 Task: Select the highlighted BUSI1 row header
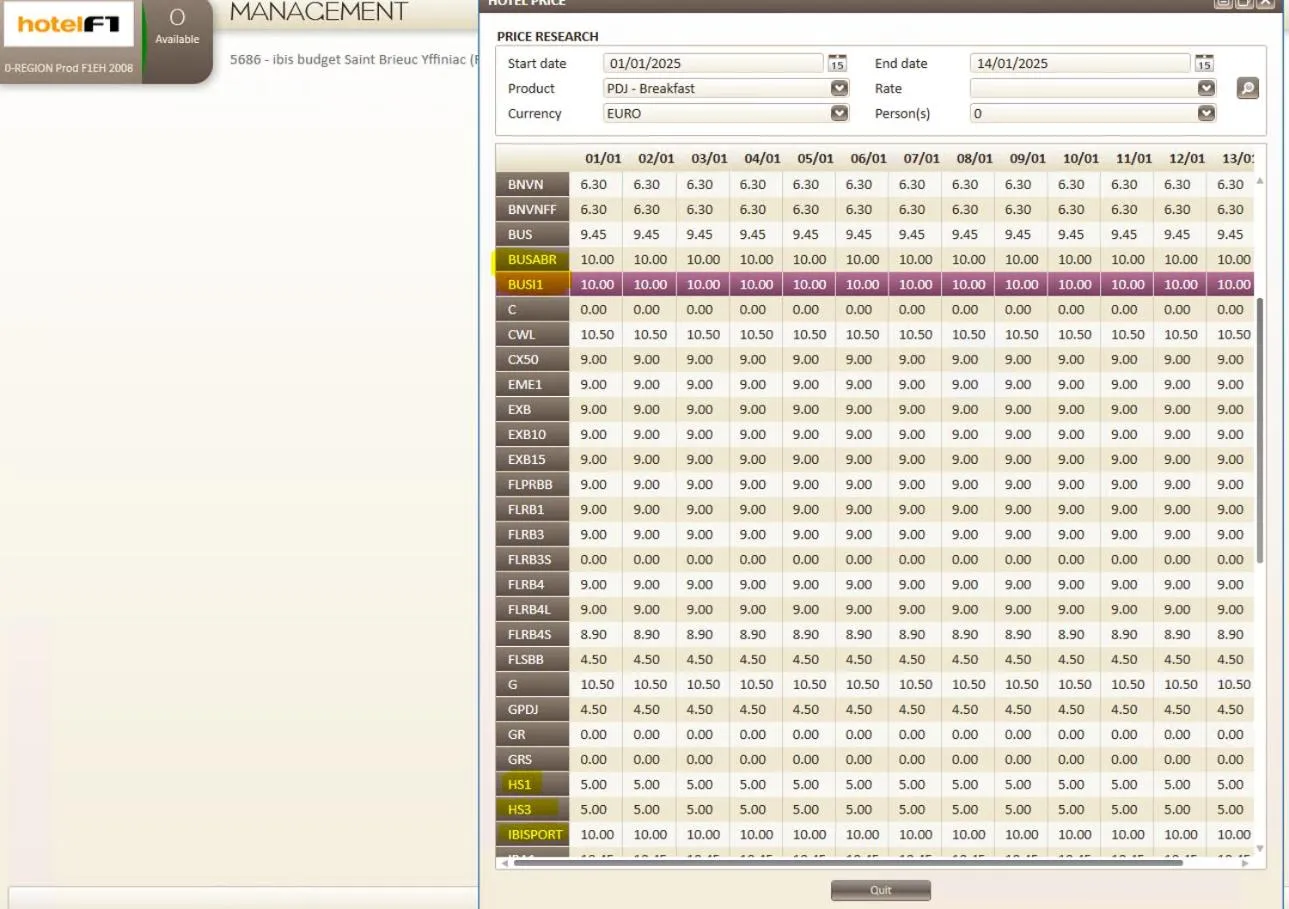[x=532, y=284]
